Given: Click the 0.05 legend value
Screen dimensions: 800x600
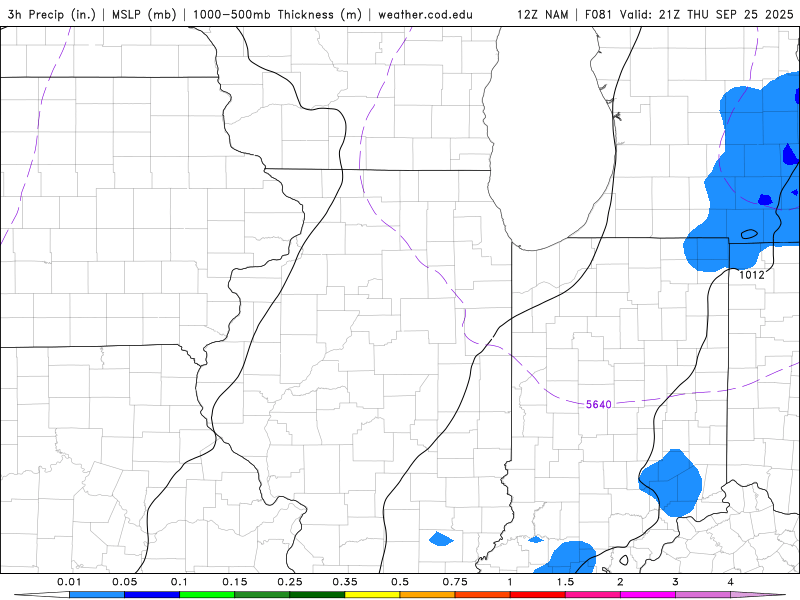Looking at the screenshot, I should (x=124, y=582).
